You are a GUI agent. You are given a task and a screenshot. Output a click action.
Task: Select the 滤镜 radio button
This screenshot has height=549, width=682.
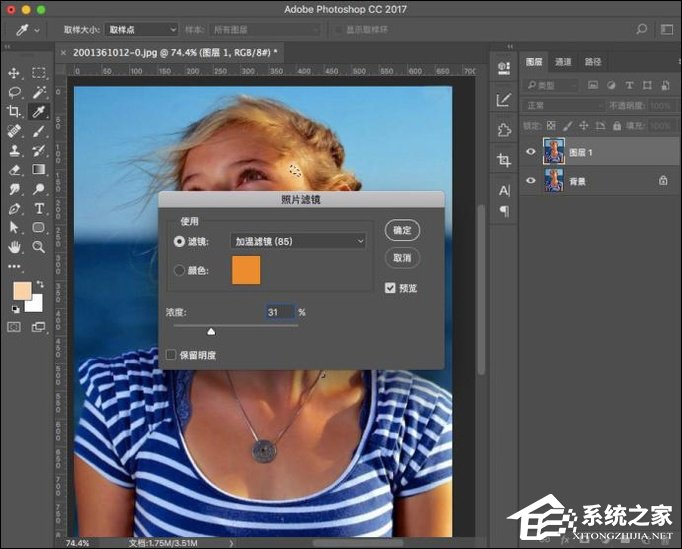pos(180,241)
